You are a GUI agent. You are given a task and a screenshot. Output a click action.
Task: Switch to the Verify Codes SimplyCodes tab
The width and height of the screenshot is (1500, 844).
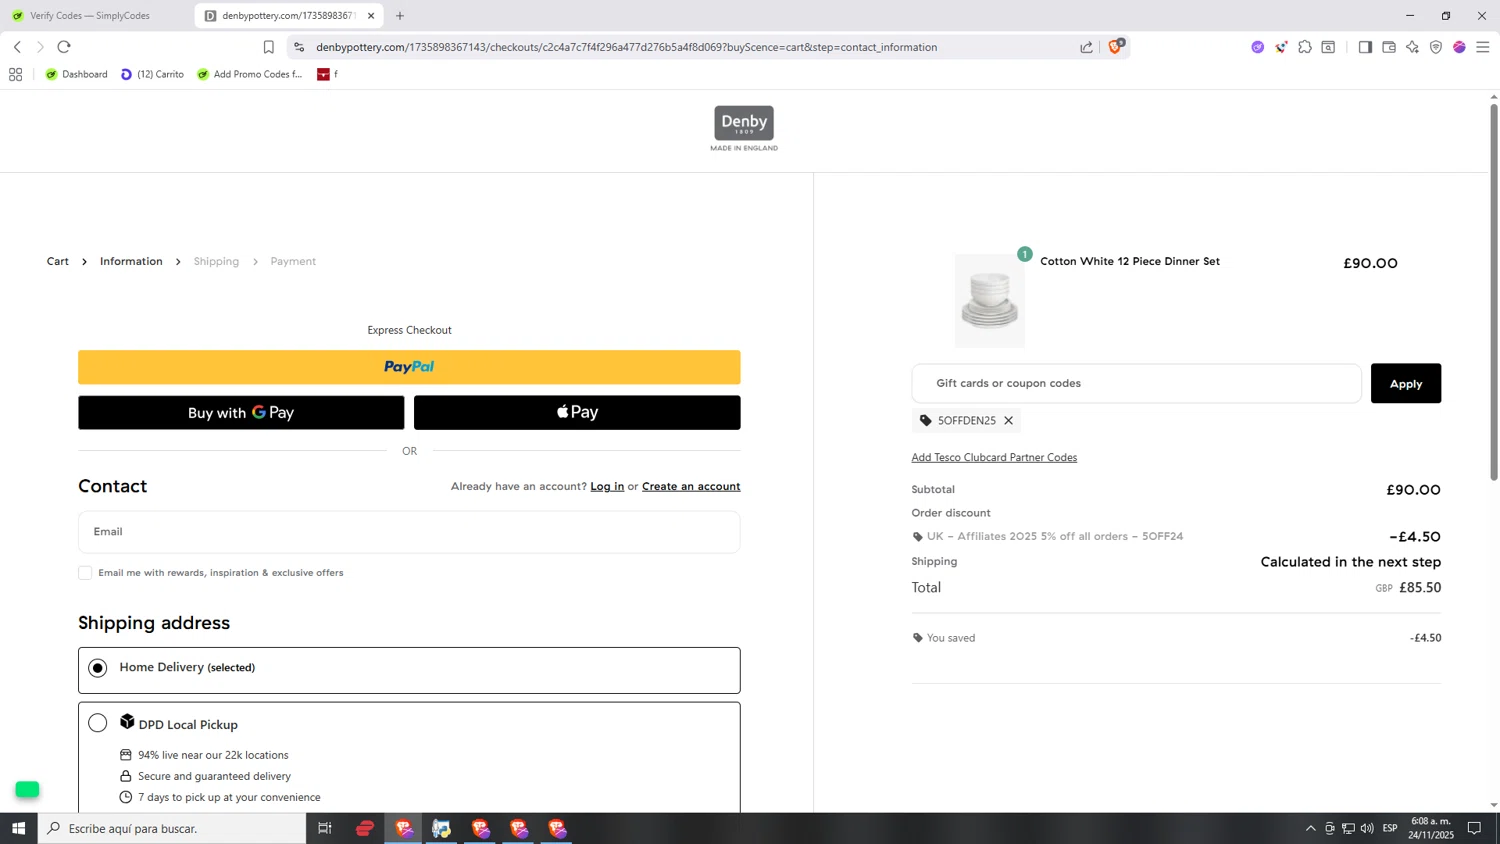[x=90, y=16]
